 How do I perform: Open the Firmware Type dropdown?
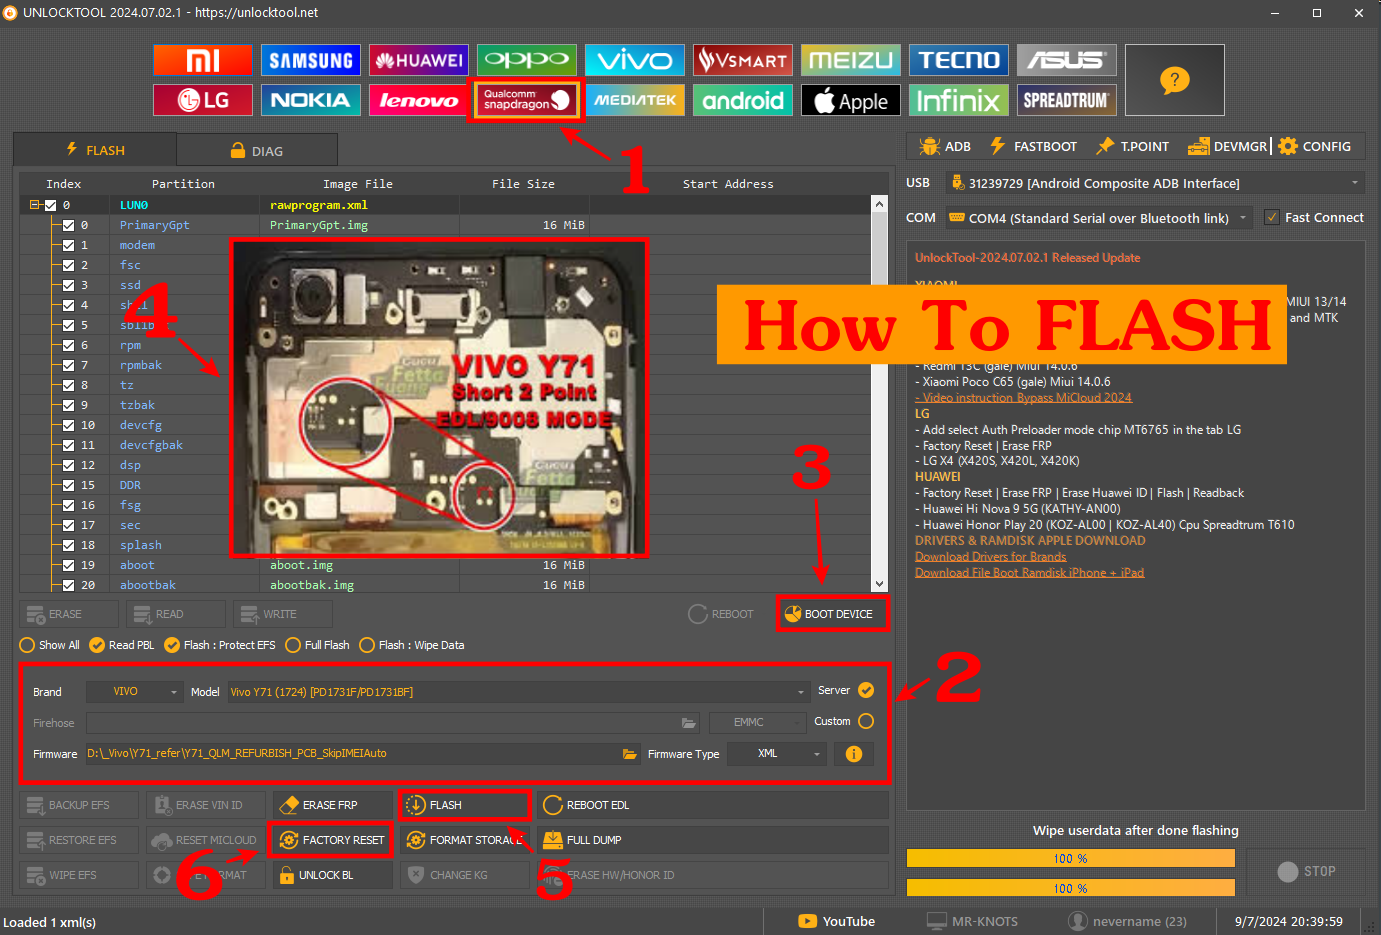tap(776, 754)
